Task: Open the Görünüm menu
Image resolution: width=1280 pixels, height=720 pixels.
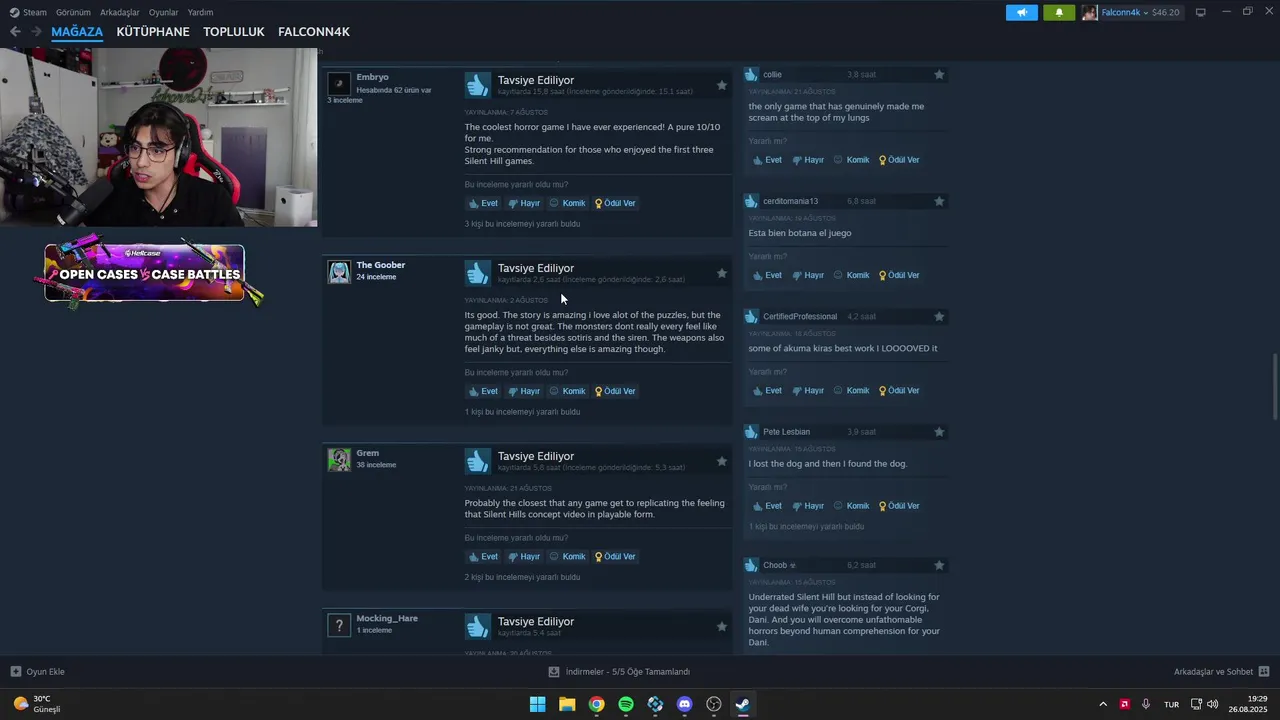Action: point(73,12)
